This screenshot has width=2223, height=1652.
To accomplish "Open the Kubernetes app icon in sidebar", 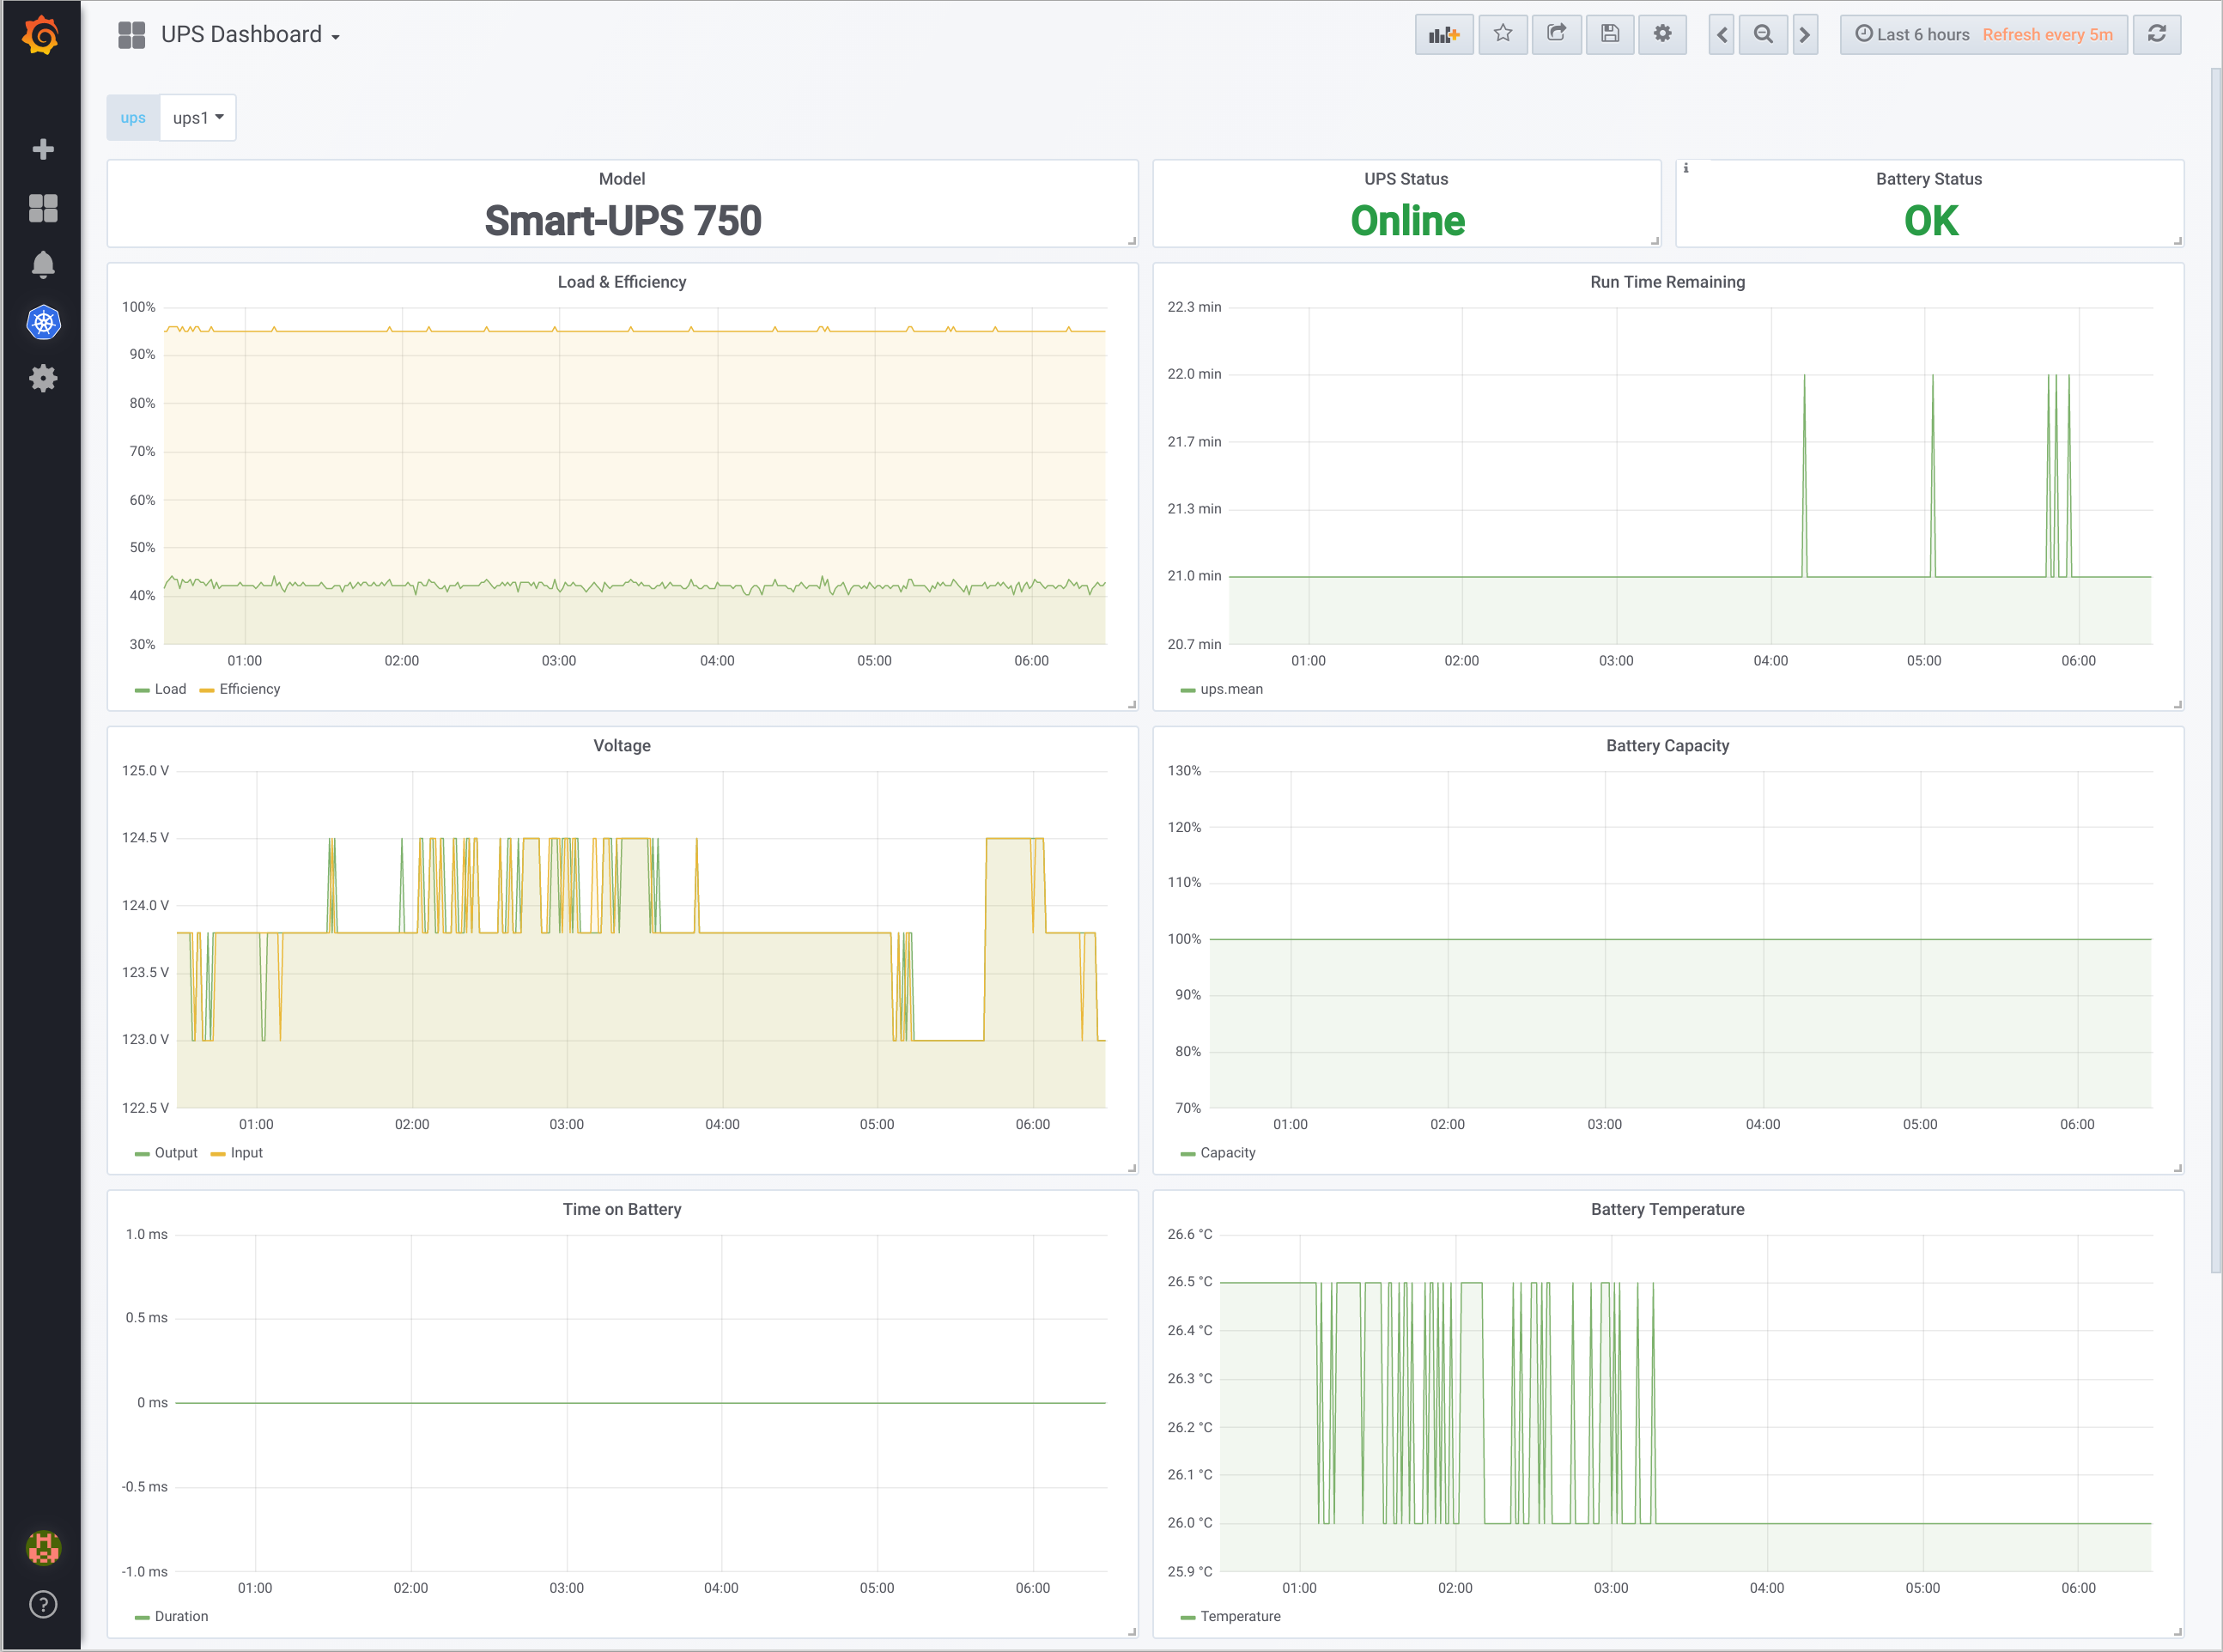I will 43,322.
